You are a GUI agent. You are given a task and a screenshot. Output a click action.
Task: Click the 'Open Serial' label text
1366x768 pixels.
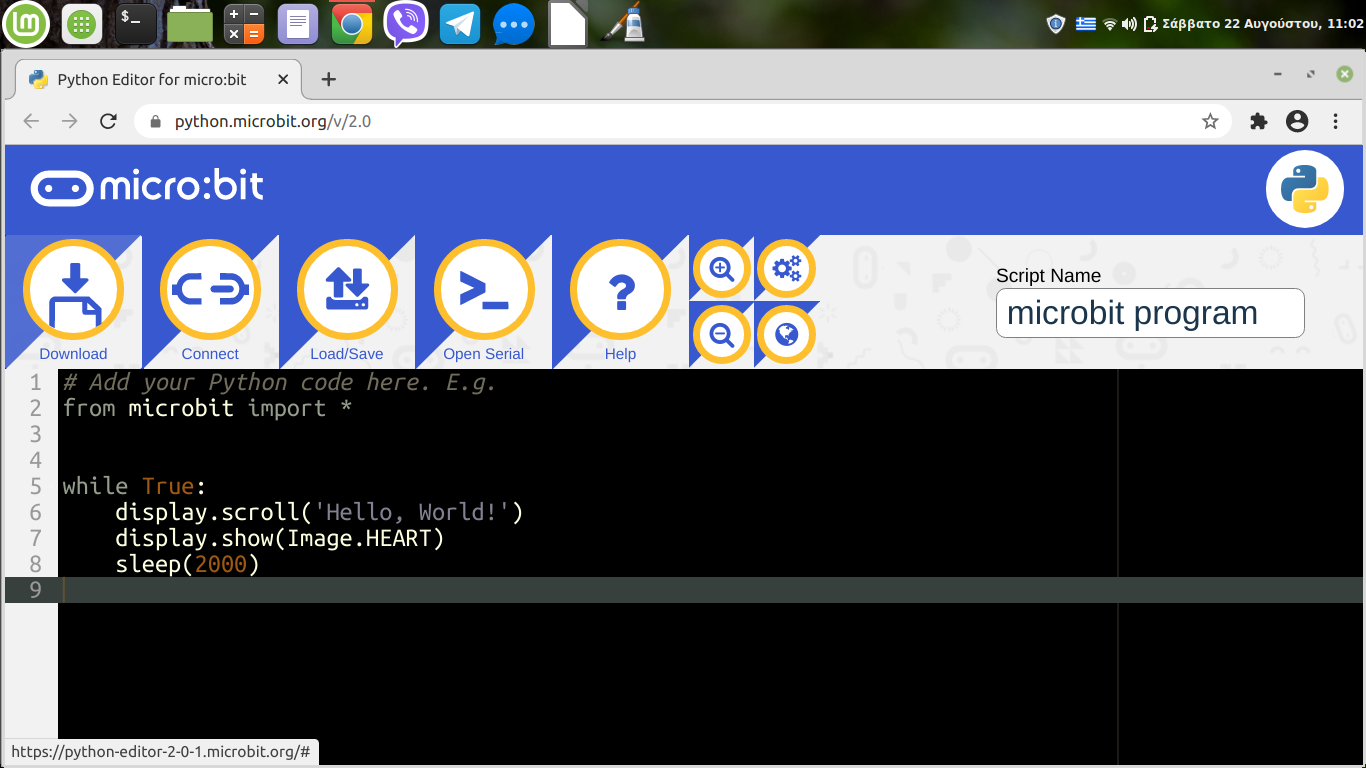click(484, 354)
